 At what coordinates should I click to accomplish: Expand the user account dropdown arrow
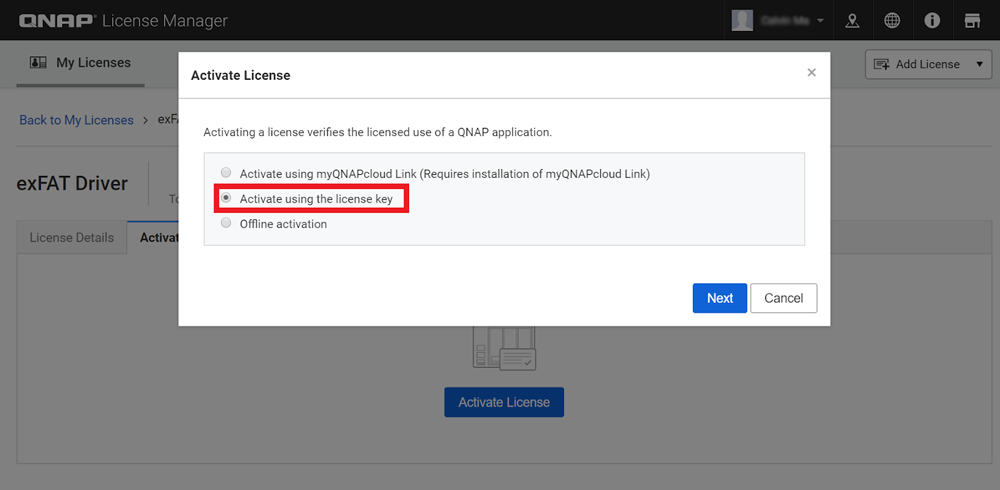tap(821, 21)
